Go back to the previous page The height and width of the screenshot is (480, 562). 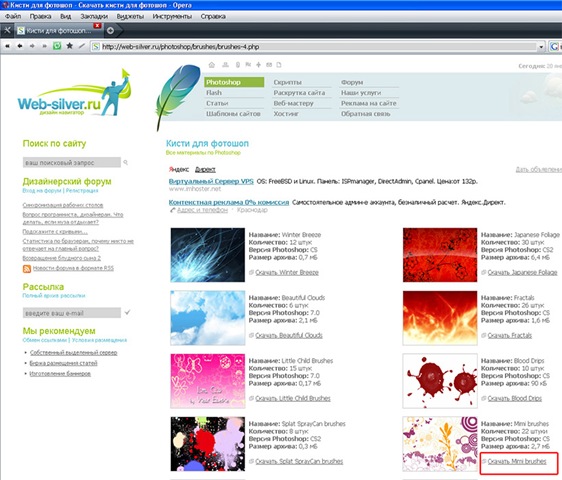tap(20, 46)
